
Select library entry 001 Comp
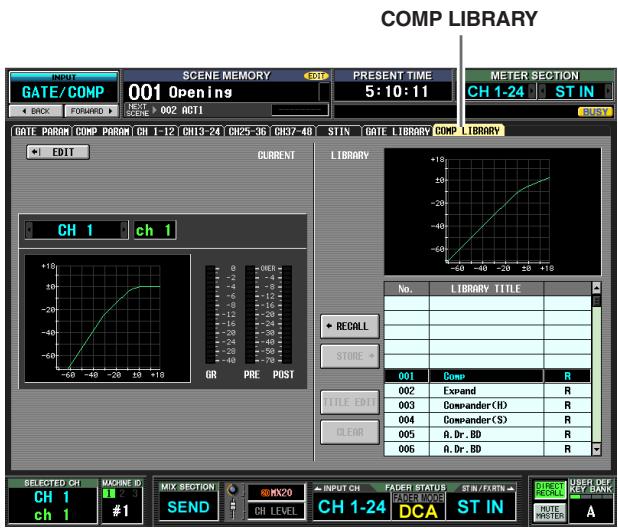click(x=488, y=376)
